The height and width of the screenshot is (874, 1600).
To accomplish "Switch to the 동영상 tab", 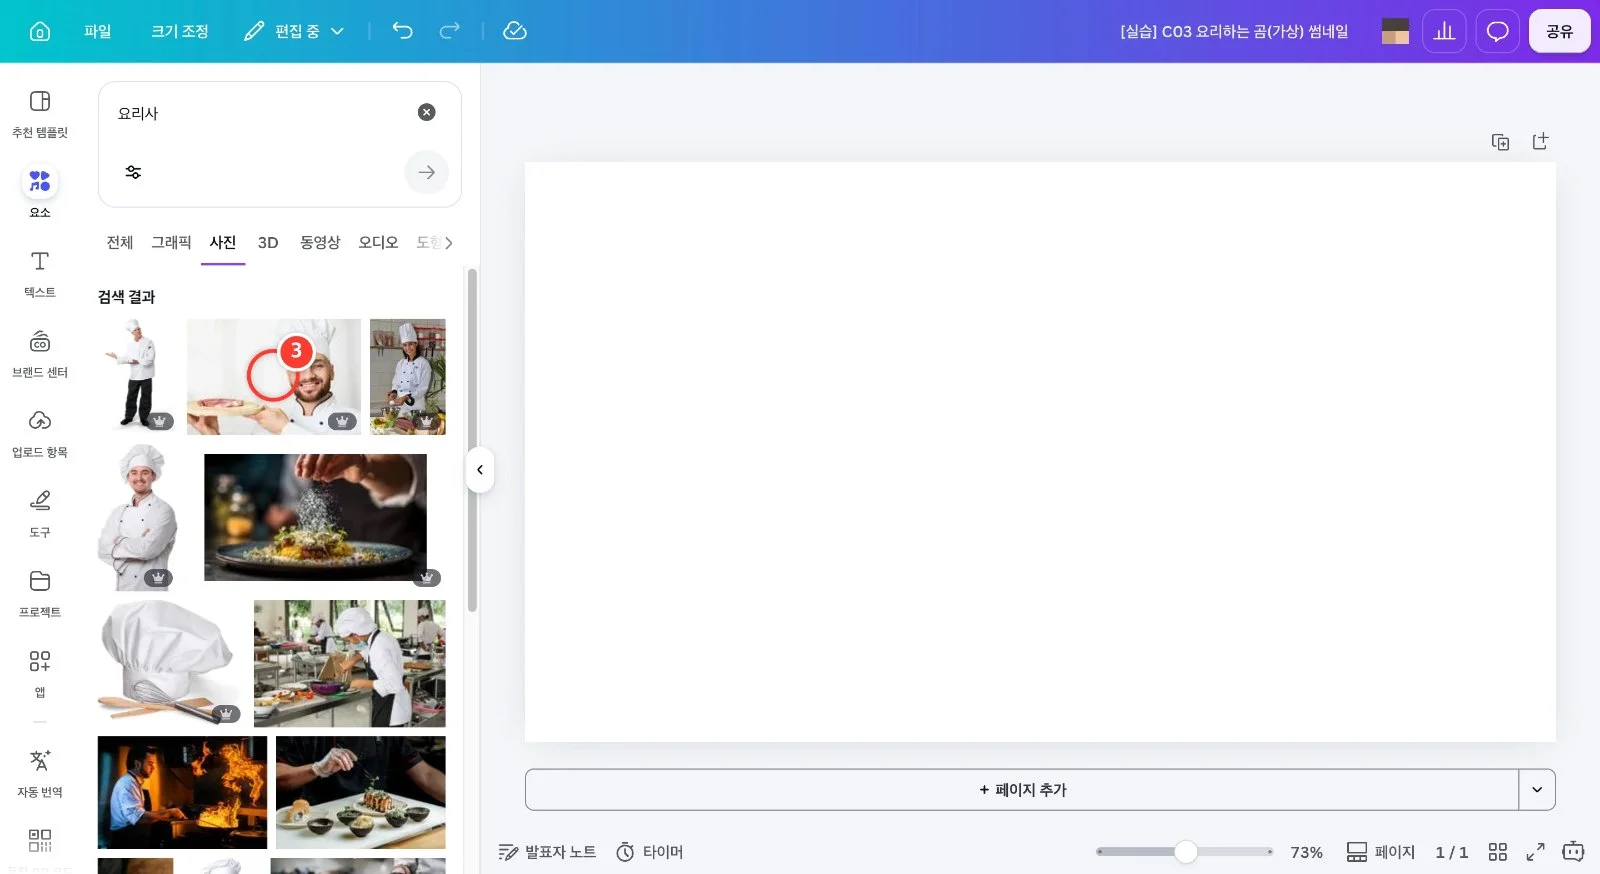I will (320, 242).
